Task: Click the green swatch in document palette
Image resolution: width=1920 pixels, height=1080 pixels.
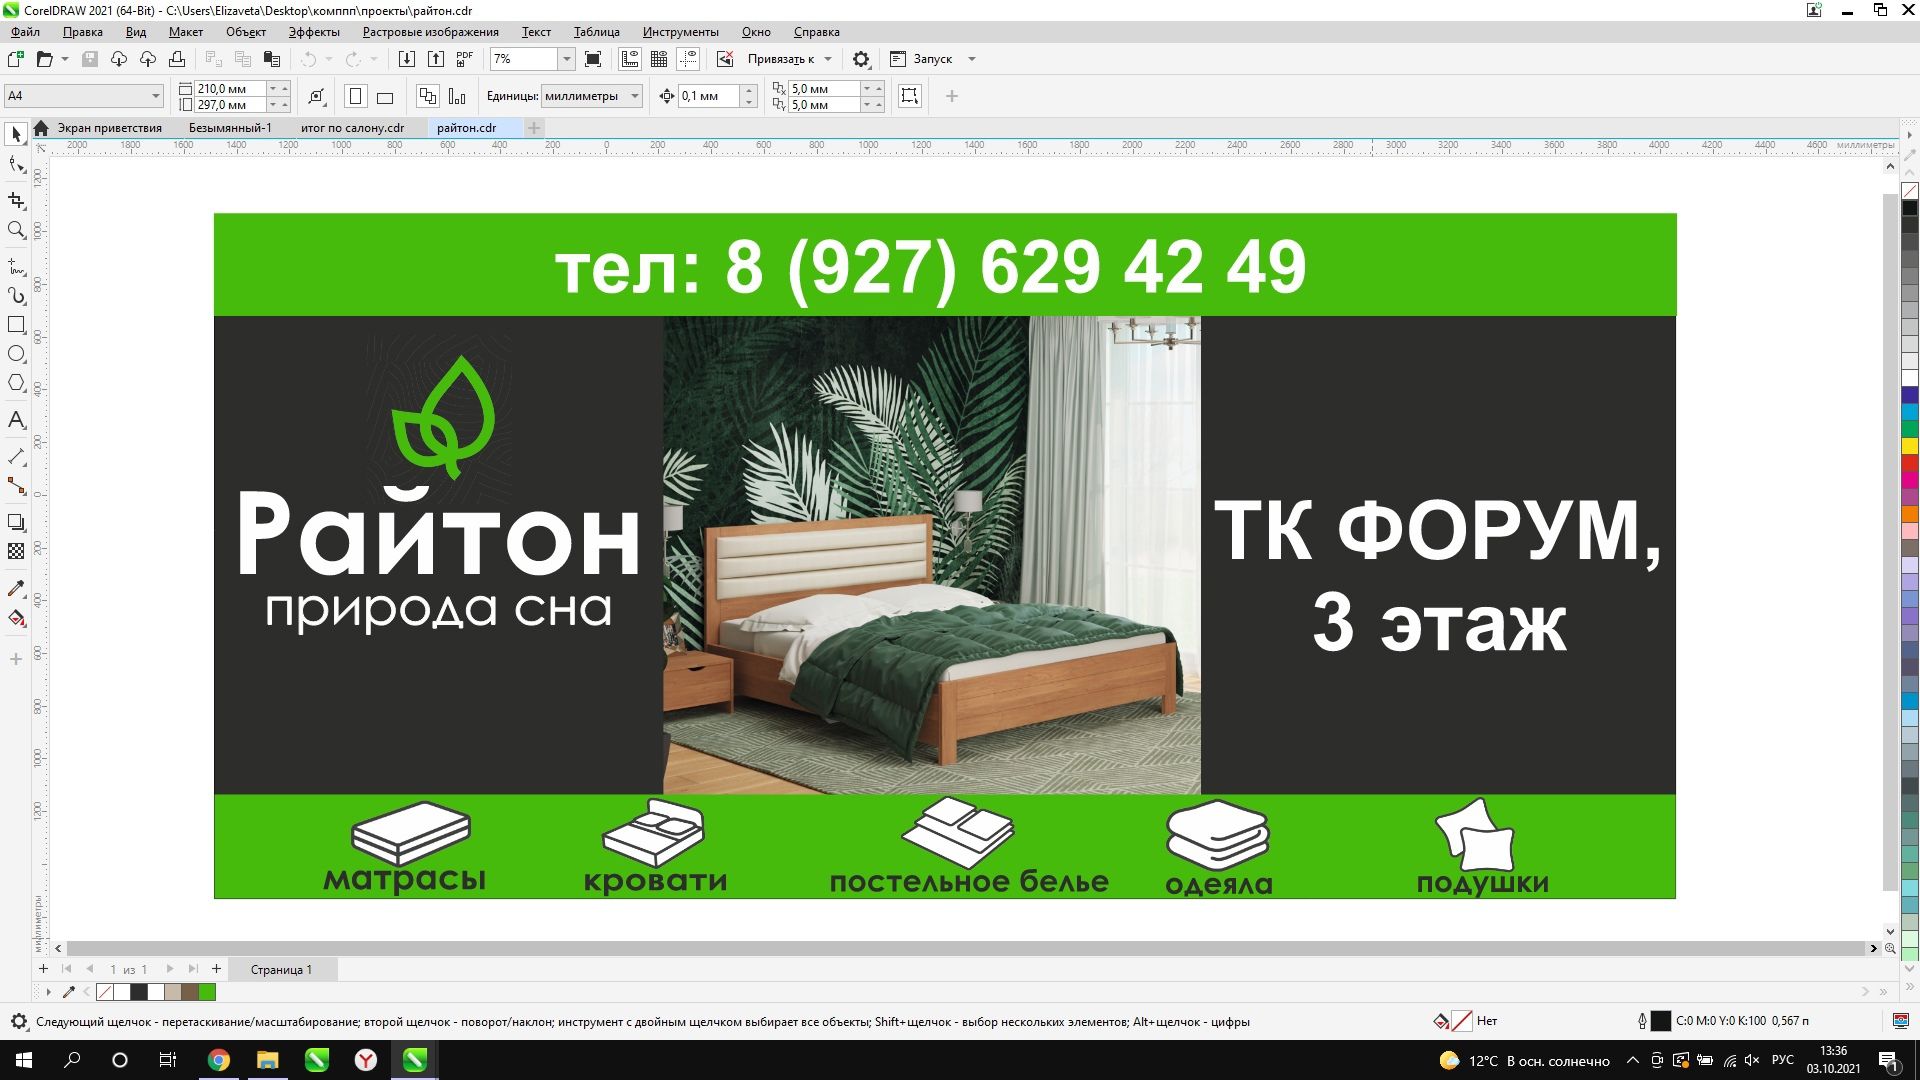Action: pos(207,992)
